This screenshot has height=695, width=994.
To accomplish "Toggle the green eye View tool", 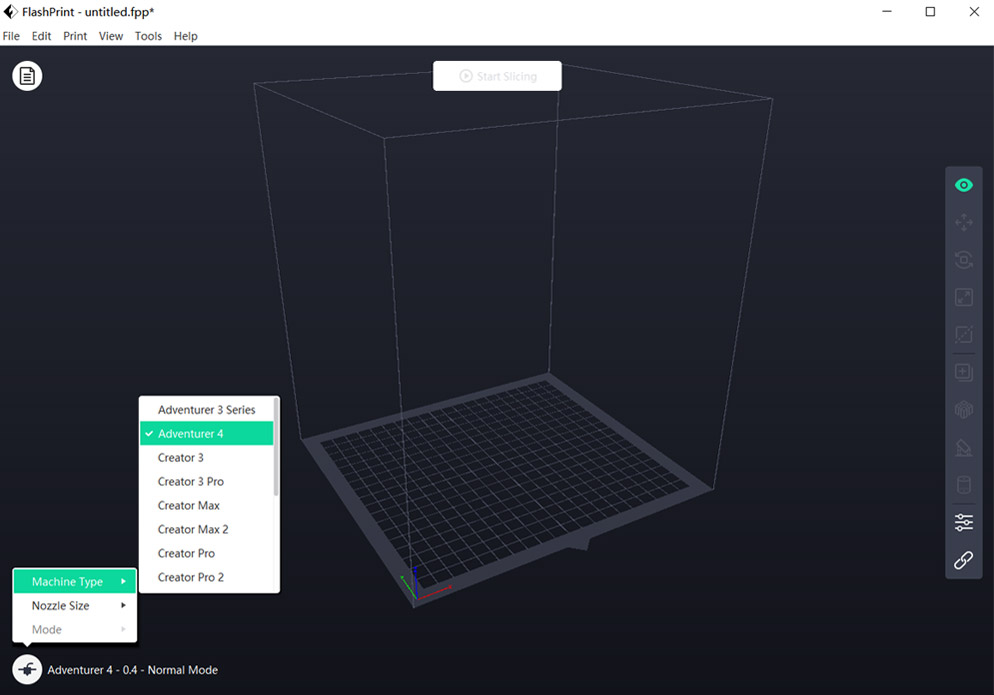I will (x=964, y=185).
